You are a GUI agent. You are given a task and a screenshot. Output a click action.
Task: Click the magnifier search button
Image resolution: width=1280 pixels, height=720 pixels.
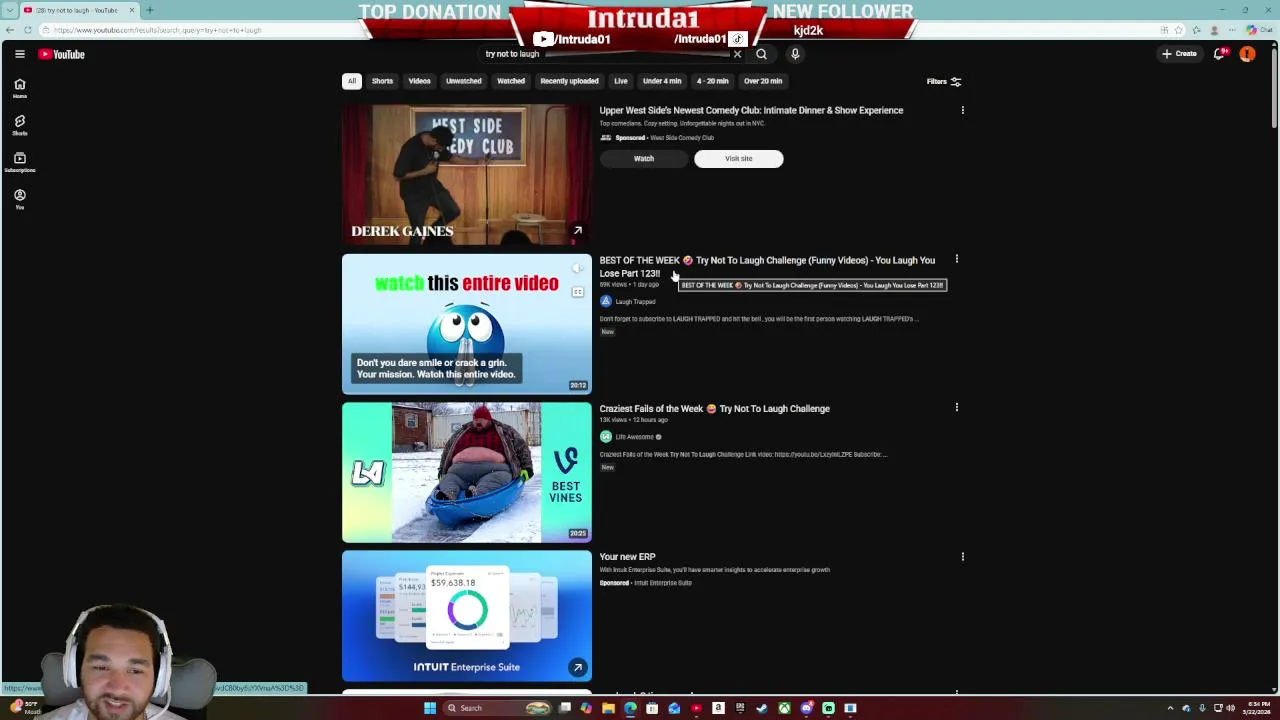pos(761,54)
